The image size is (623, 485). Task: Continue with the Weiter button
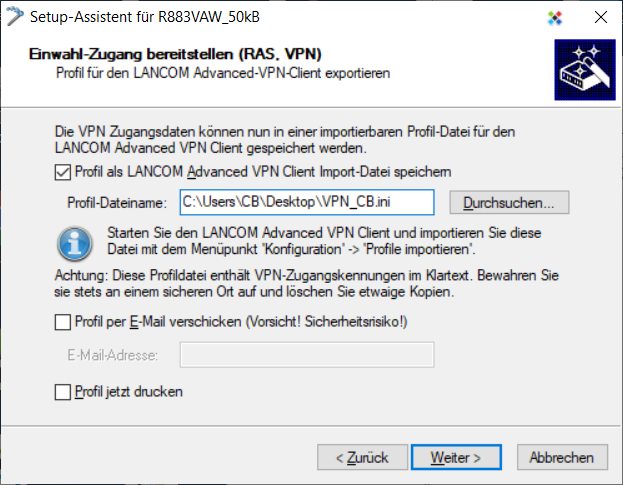point(456,457)
